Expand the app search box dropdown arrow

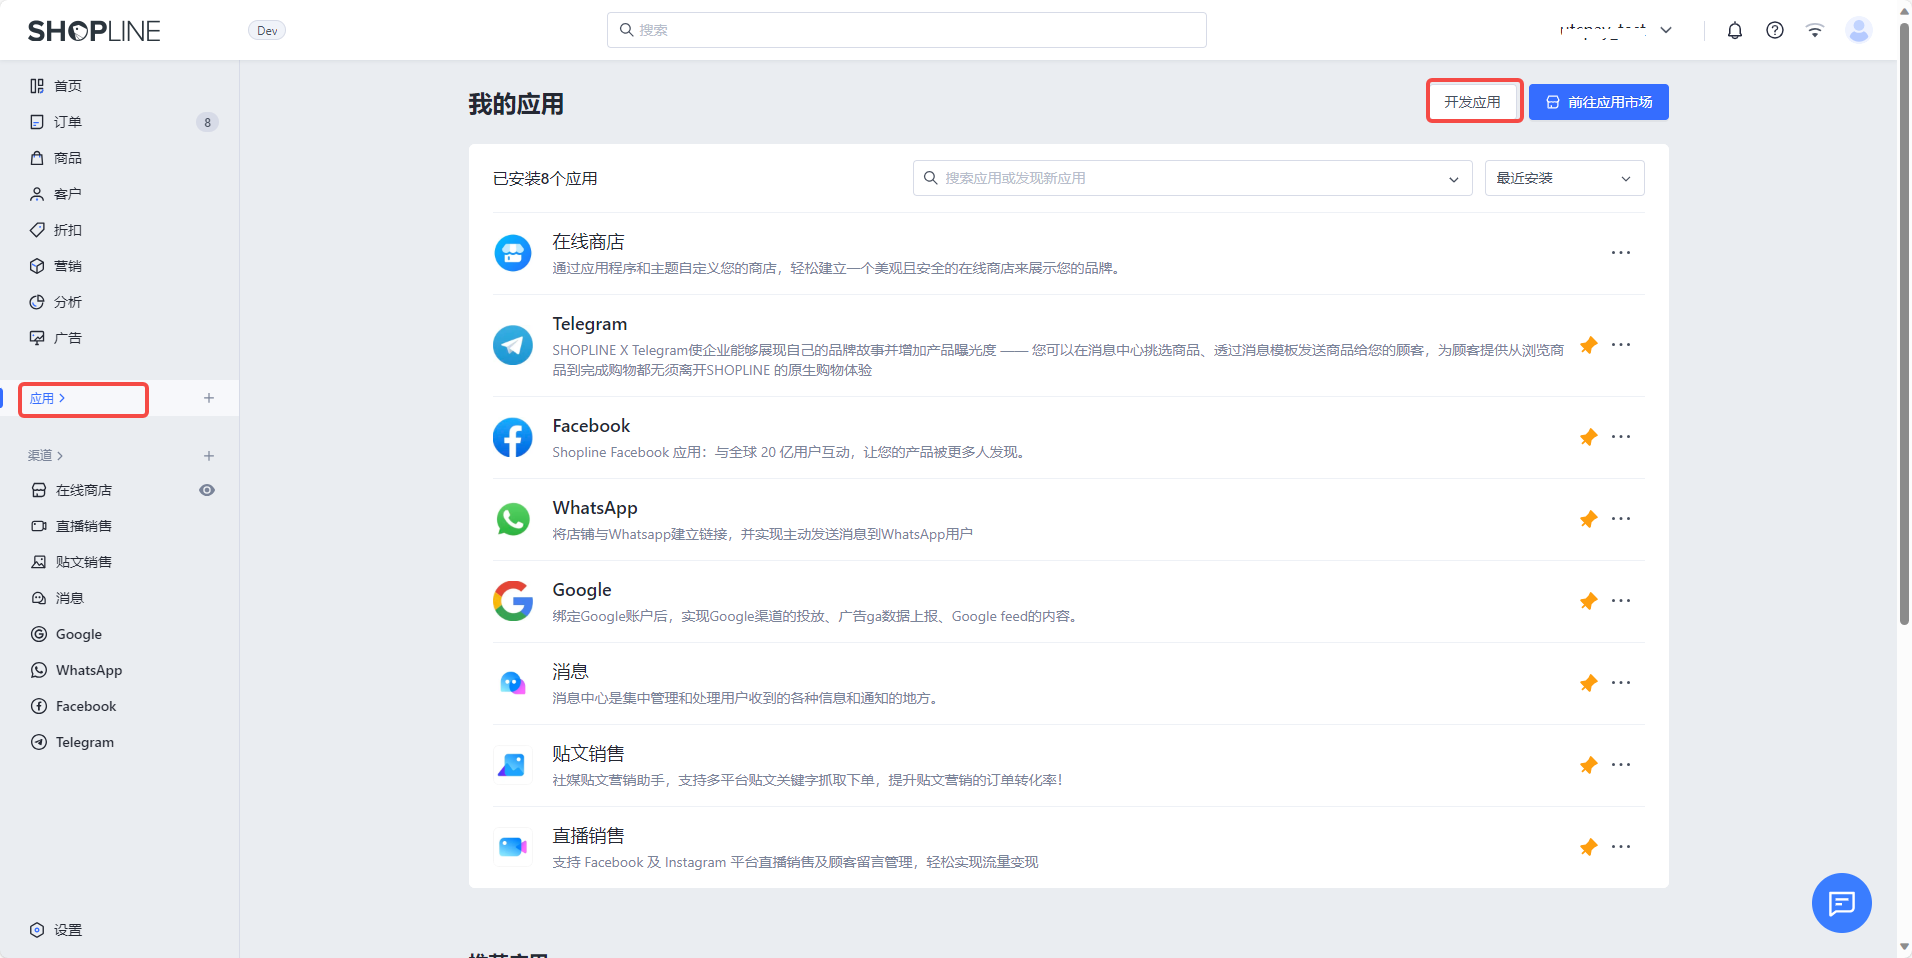pos(1453,179)
